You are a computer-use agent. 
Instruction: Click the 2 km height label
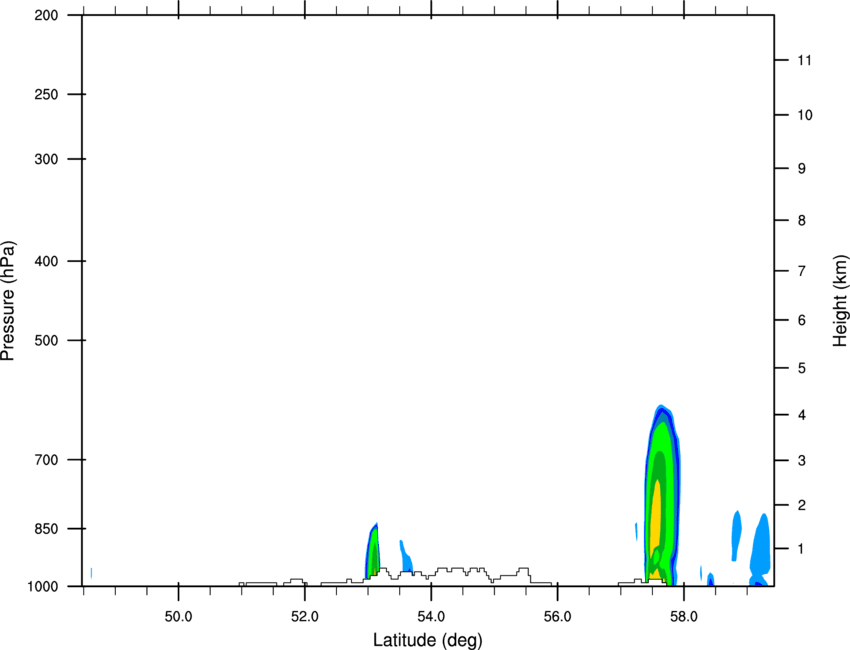coord(802,505)
